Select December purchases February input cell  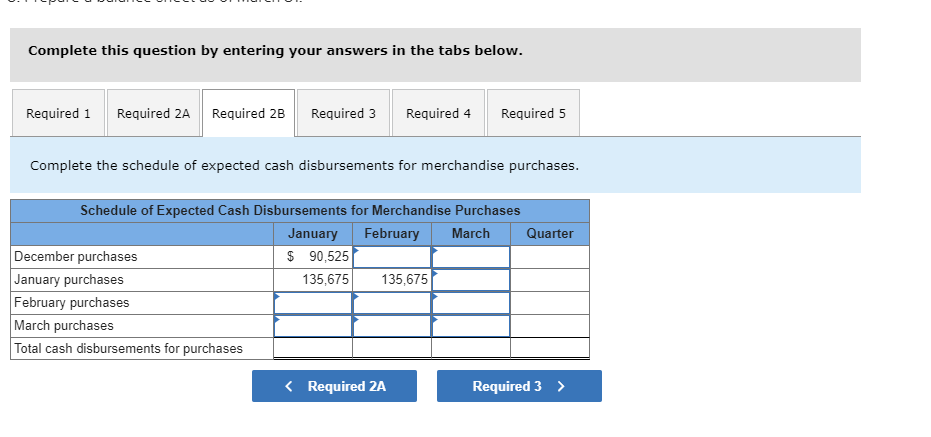tap(392, 257)
